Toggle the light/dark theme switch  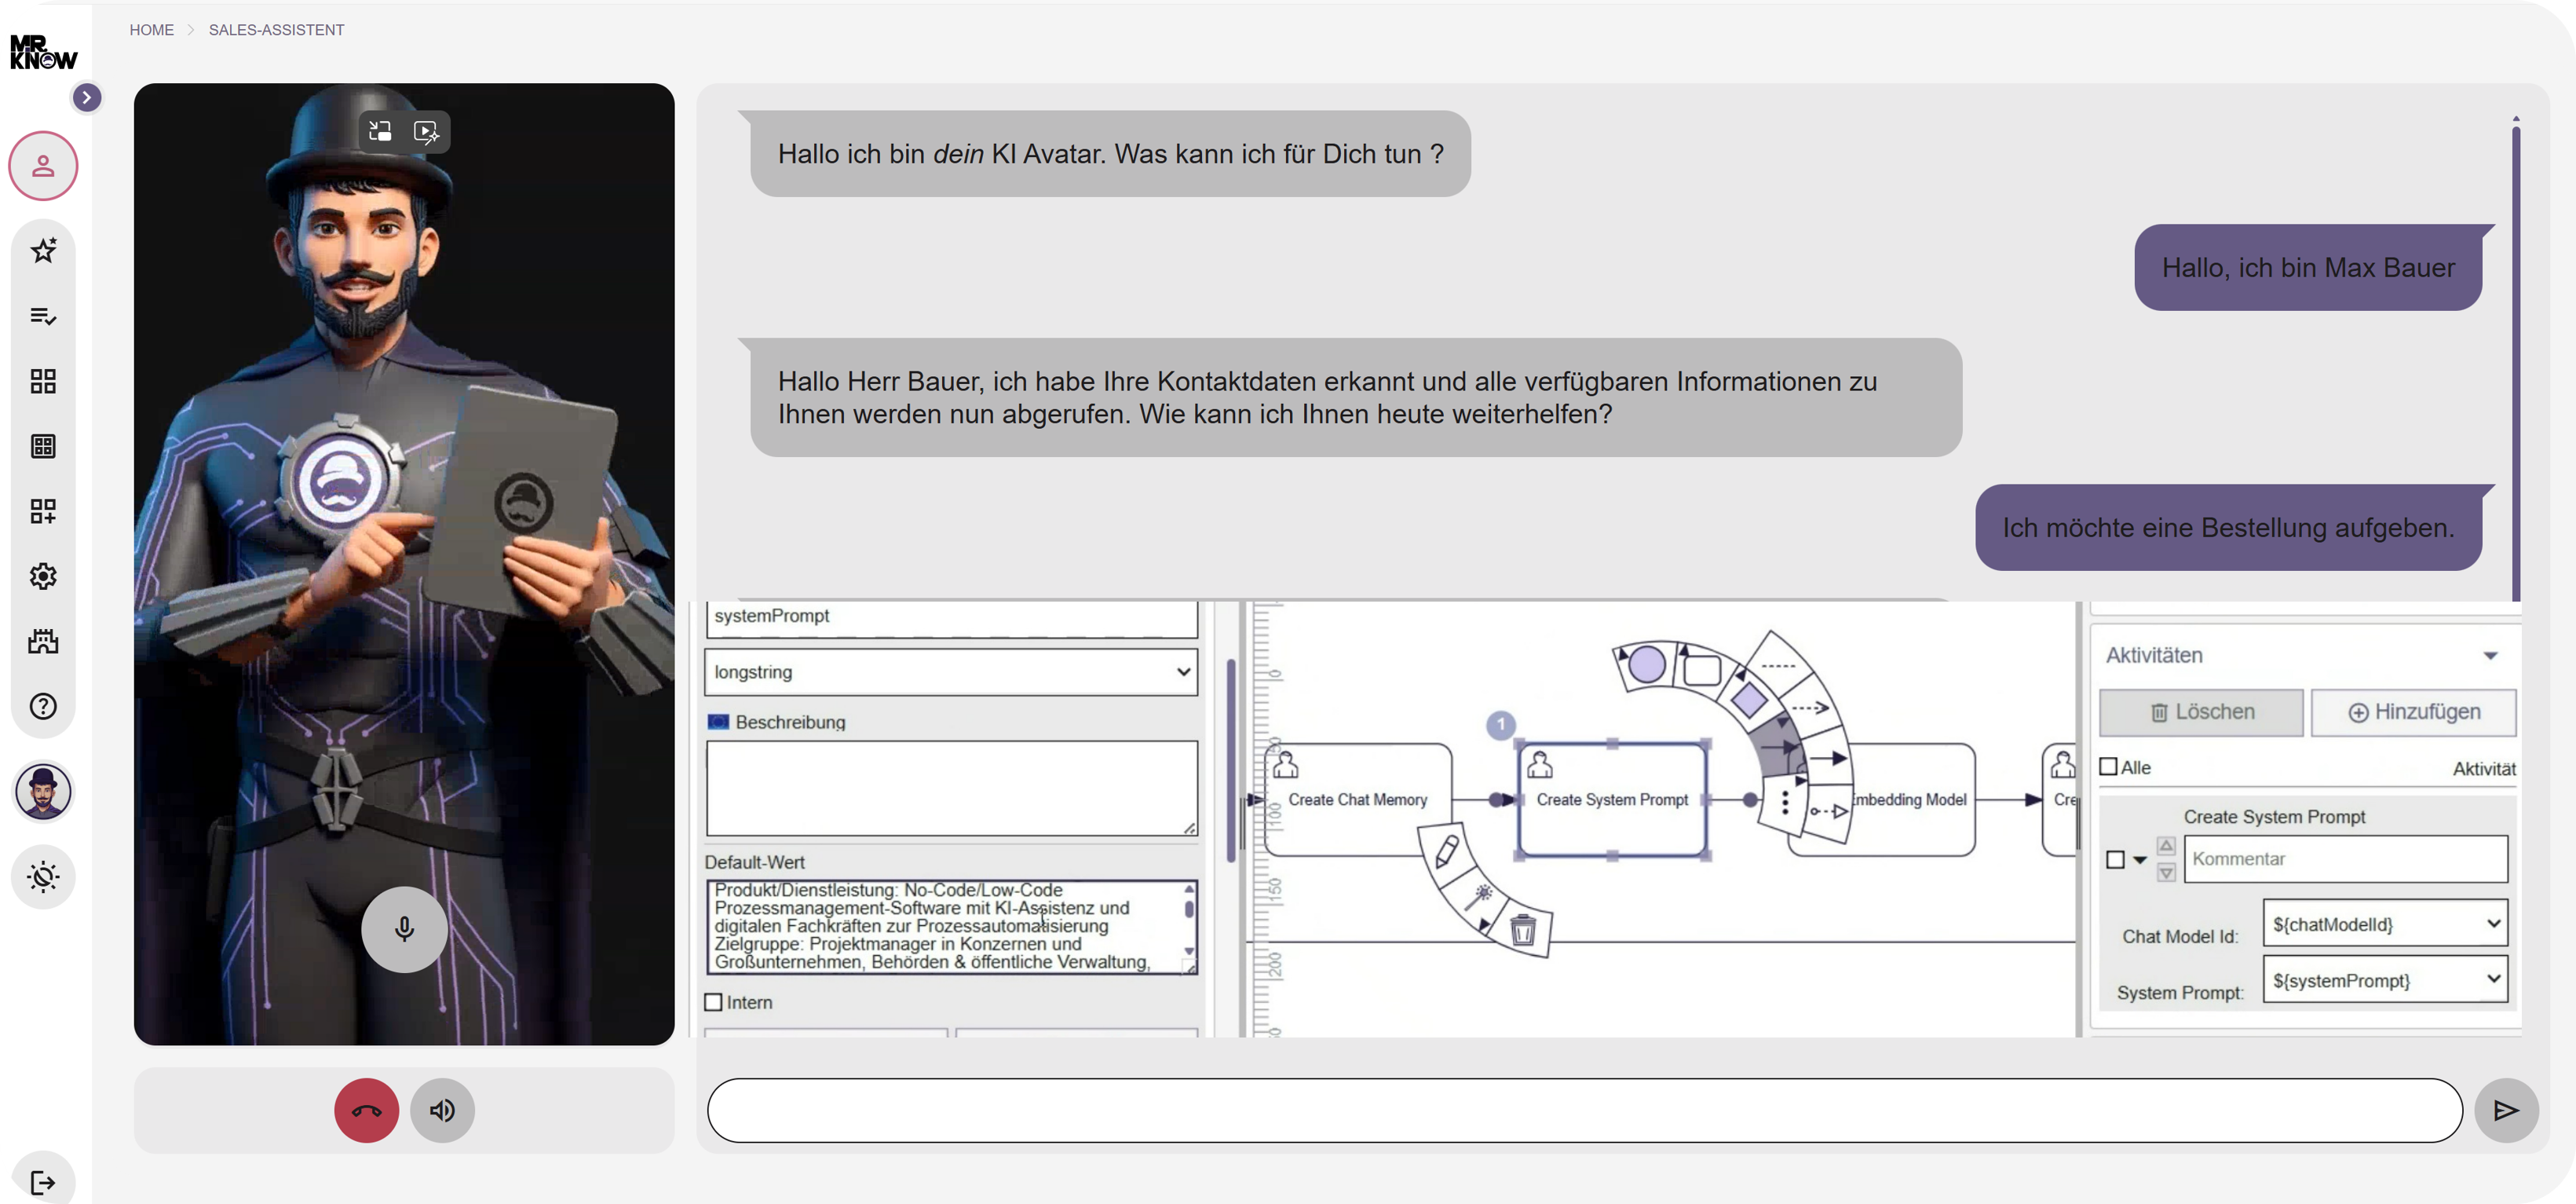pos(43,877)
